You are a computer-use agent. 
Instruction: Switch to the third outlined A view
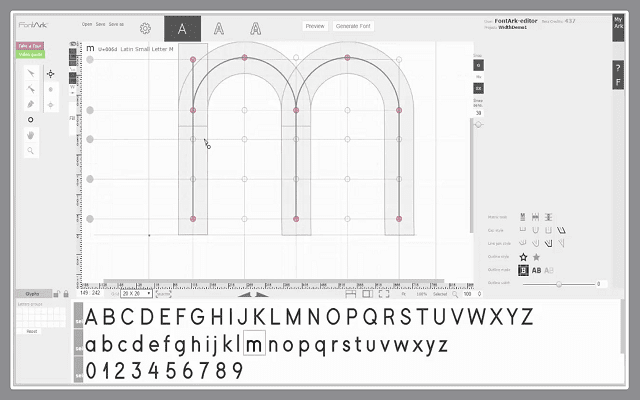(x=255, y=29)
